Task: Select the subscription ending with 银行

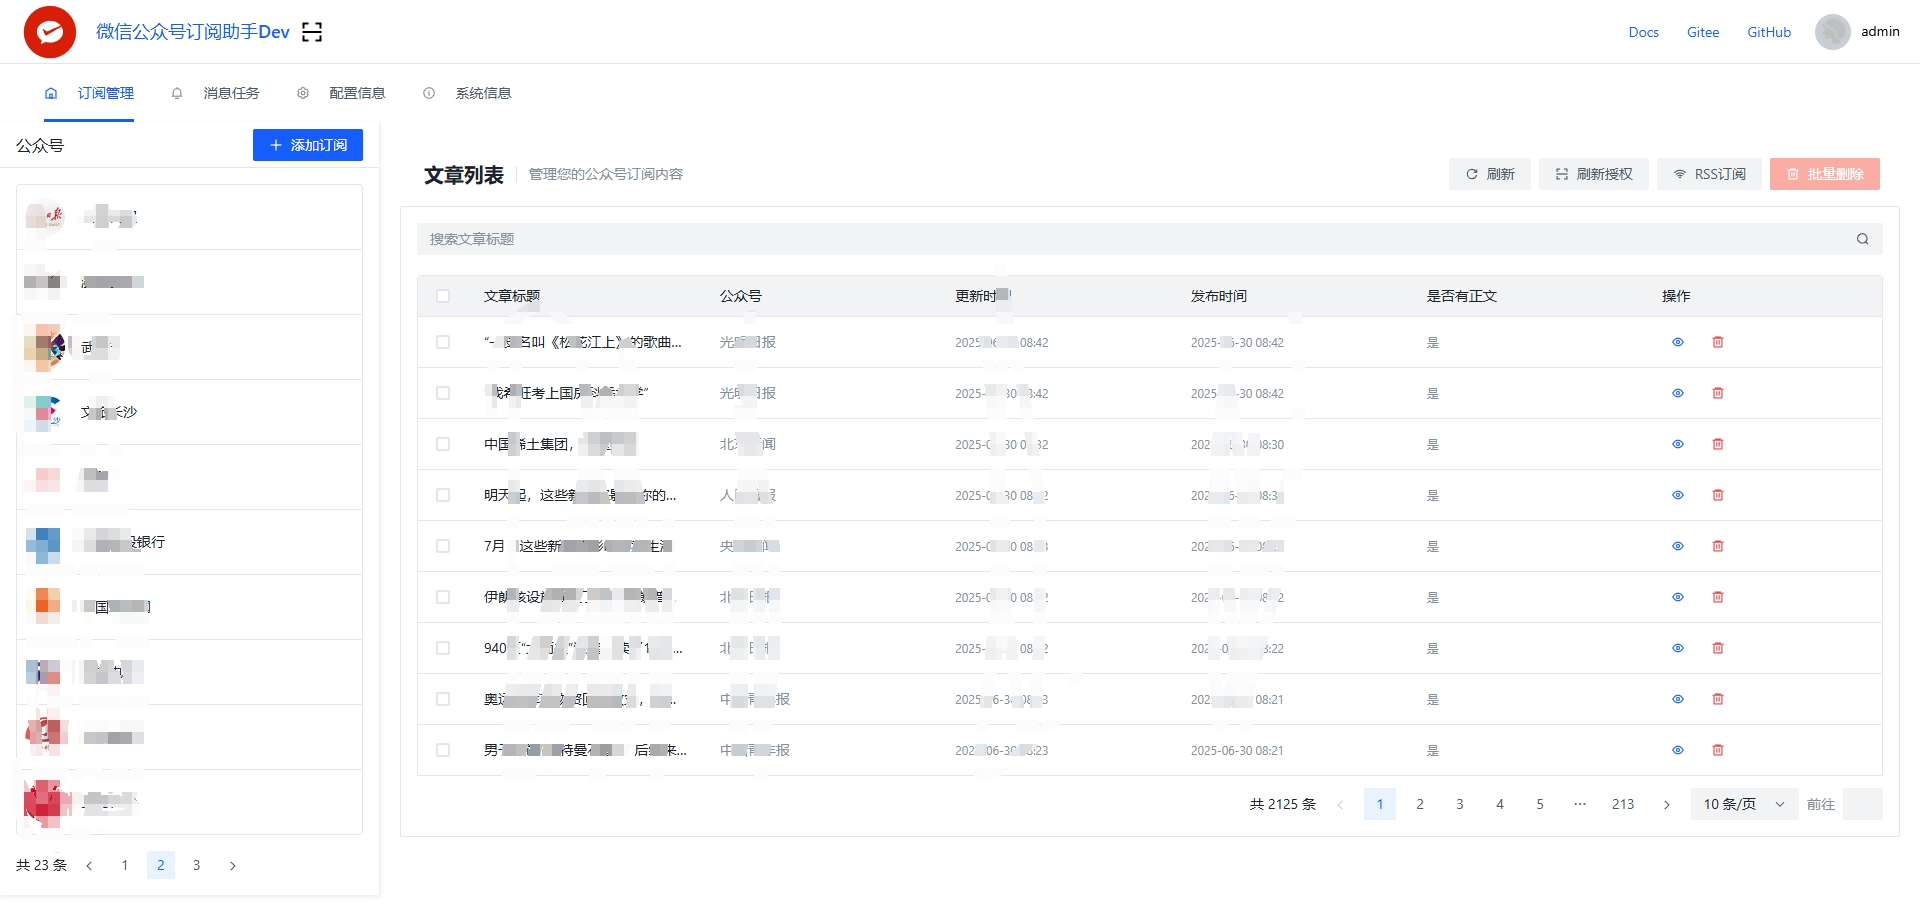Action: 189,542
